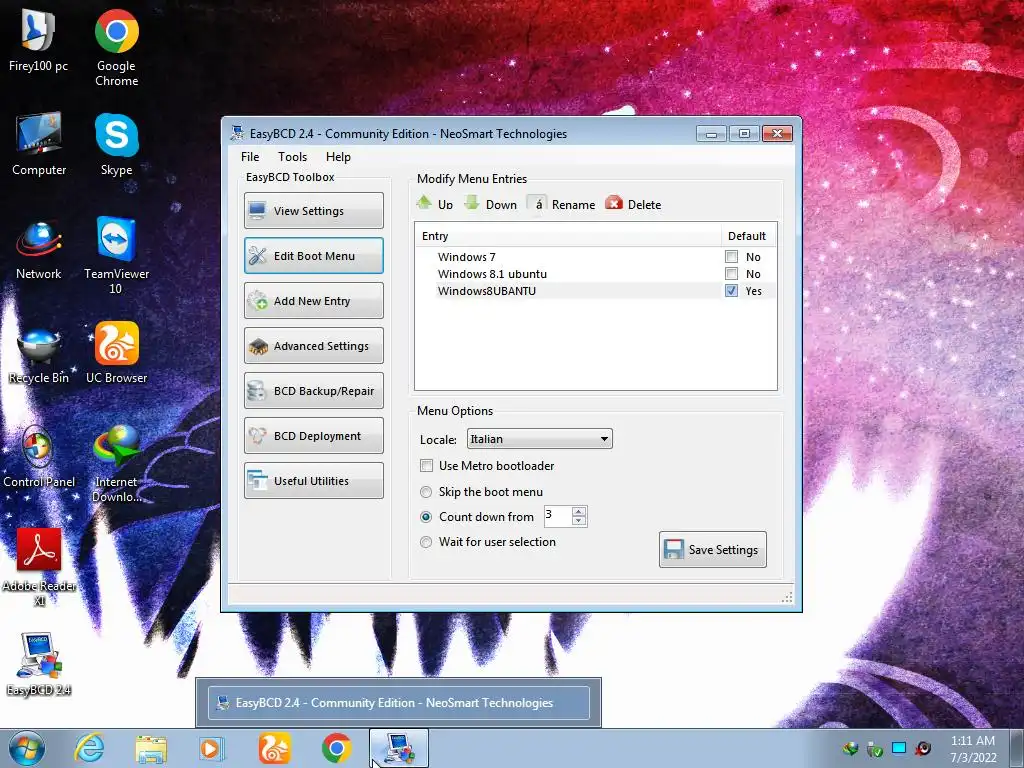
Task: Select Computer desktop icon
Action: click(x=39, y=144)
